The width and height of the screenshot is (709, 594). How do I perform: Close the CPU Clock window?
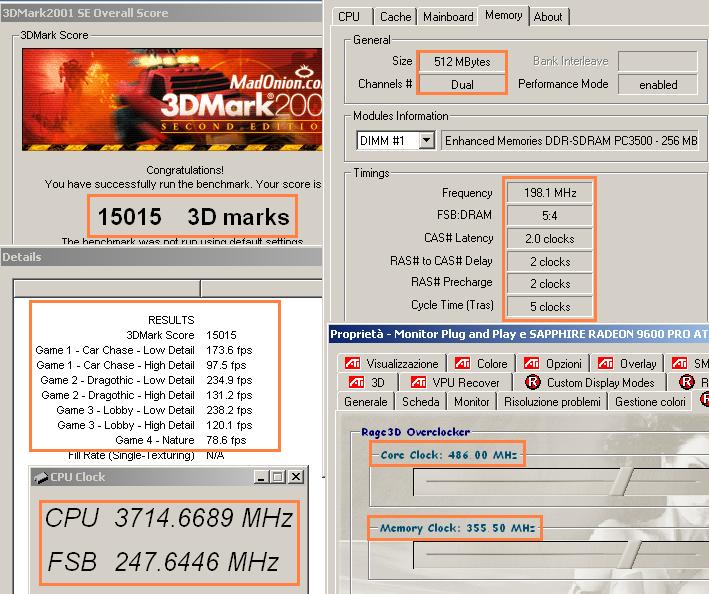tap(296, 477)
